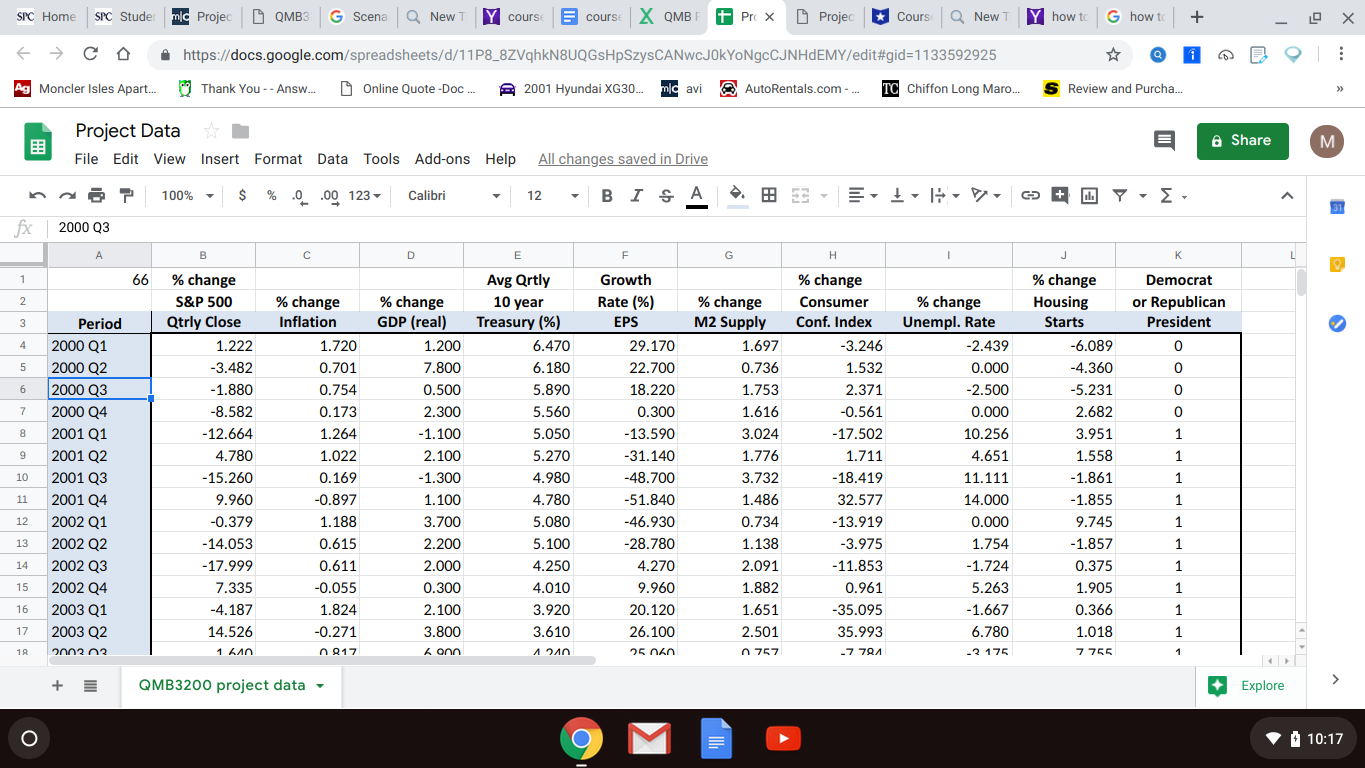Open text wrapping dropdown
The image size is (1365, 768).
coord(944,196)
